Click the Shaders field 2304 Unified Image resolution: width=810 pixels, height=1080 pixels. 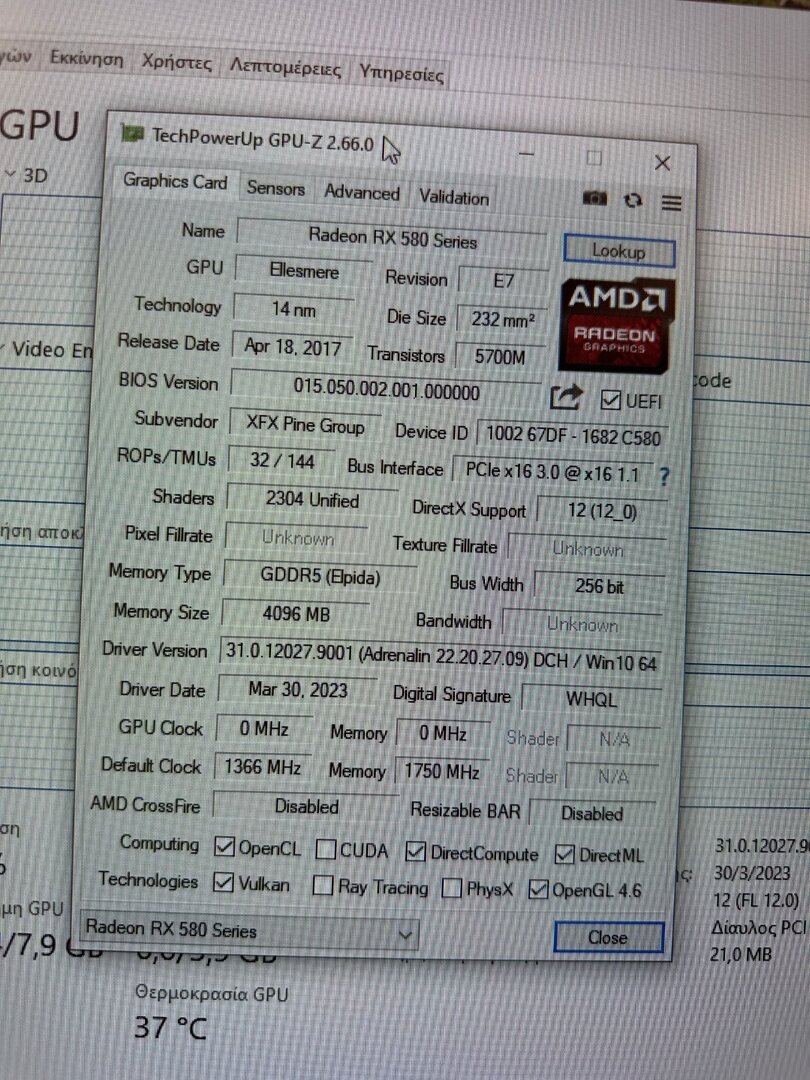312,499
